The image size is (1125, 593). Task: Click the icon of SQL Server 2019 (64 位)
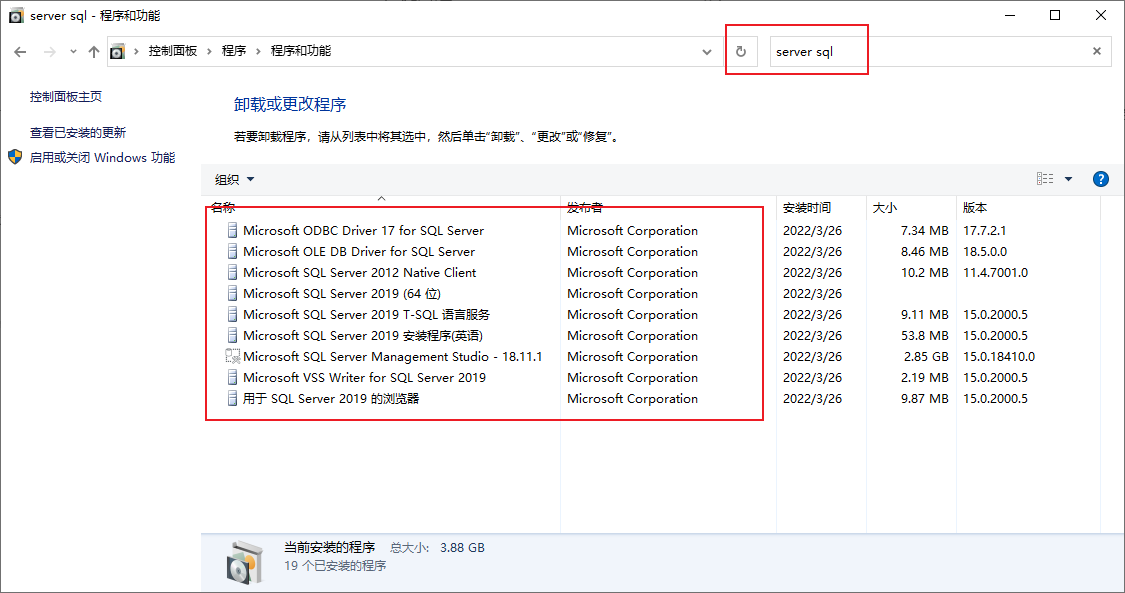pyautogui.click(x=232, y=293)
